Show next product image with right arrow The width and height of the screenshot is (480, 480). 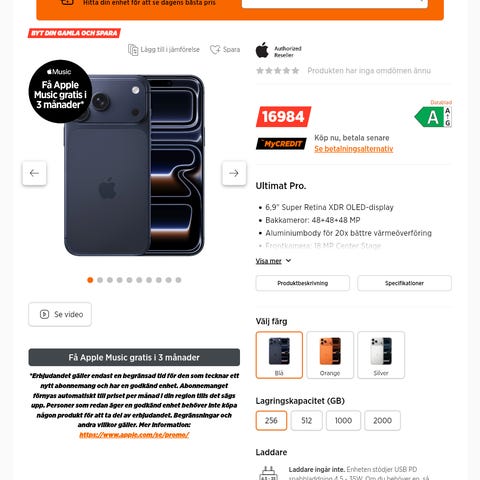pyautogui.click(x=234, y=173)
